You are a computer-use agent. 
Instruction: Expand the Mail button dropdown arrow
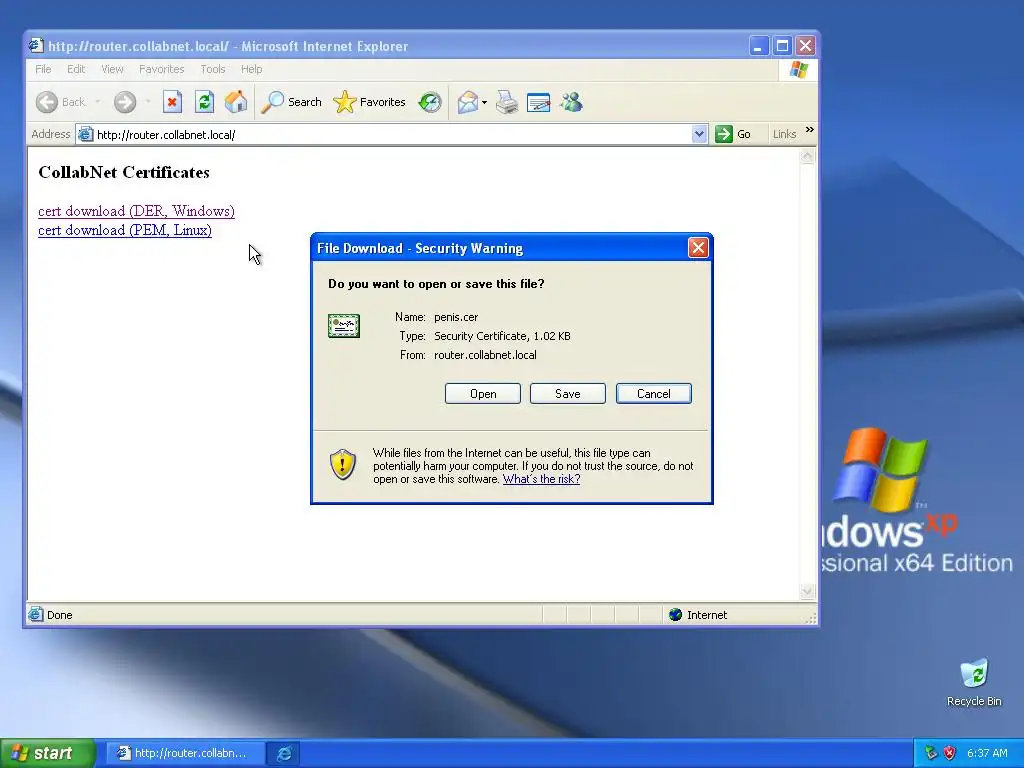point(484,103)
